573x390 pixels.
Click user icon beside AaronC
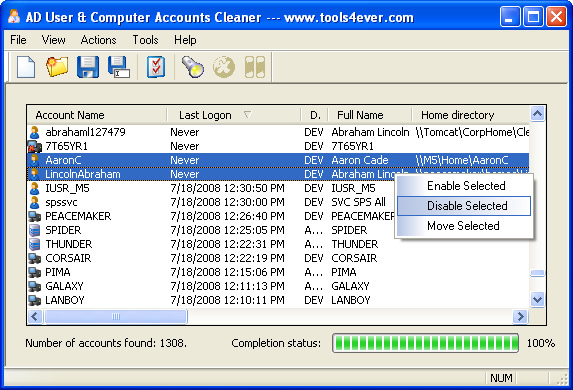point(34,160)
